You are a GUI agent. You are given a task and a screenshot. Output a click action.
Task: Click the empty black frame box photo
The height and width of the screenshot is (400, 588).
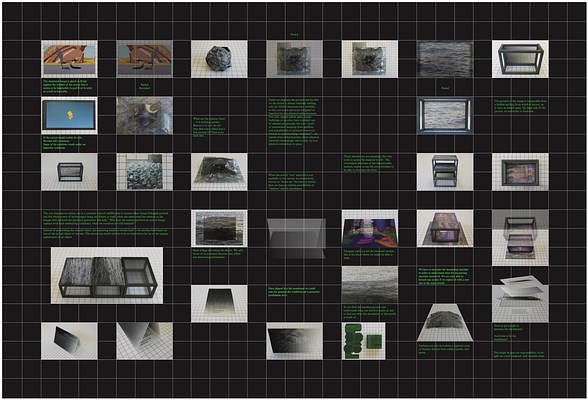click(x=520, y=59)
